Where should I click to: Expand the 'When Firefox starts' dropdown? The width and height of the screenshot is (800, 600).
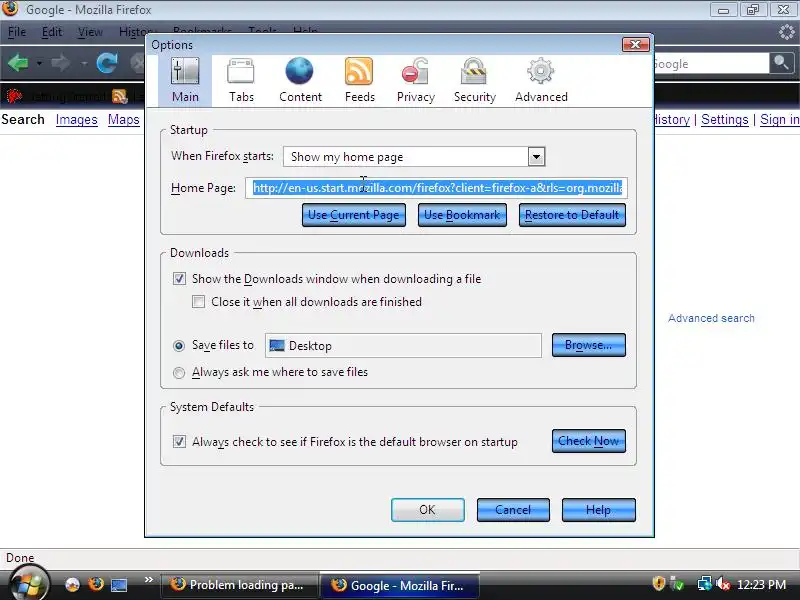(536, 157)
